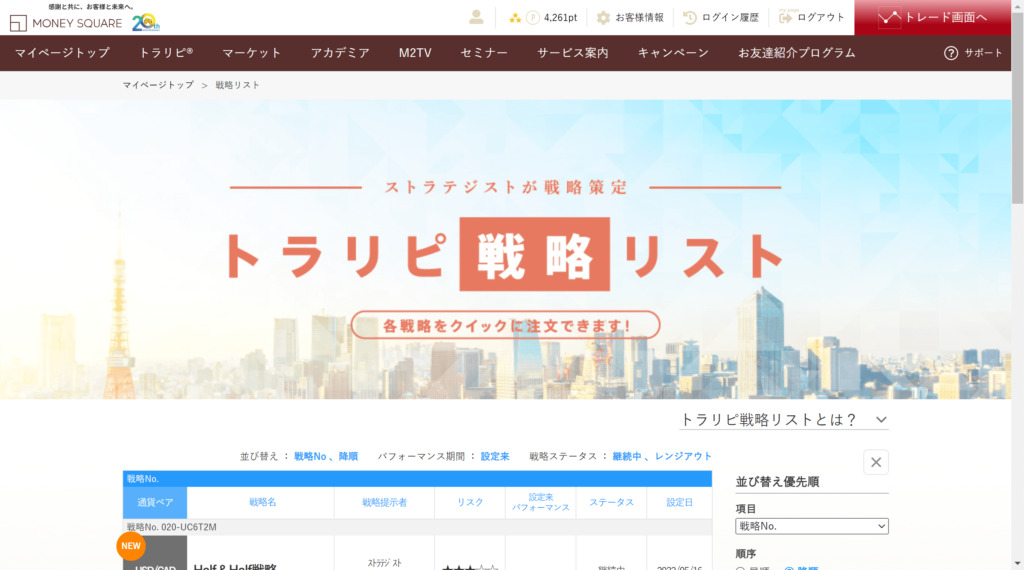Screen dimensions: 1024x570
Task: Click the ログアウト link
Action: (x=821, y=18)
